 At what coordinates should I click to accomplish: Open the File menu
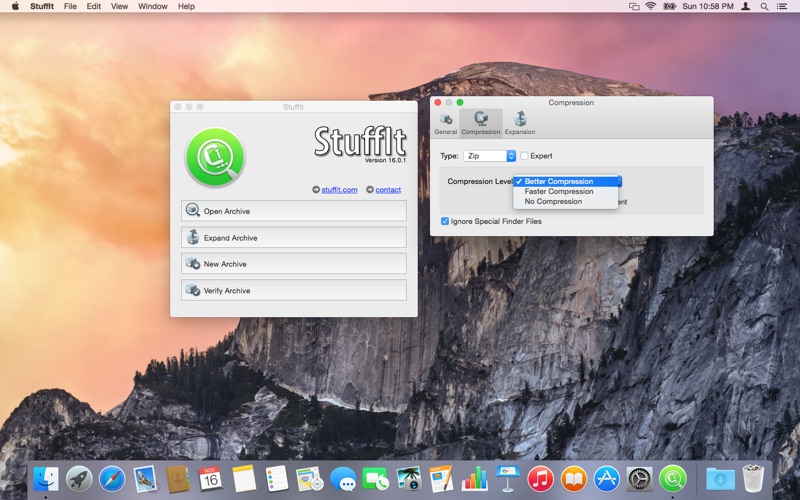70,6
